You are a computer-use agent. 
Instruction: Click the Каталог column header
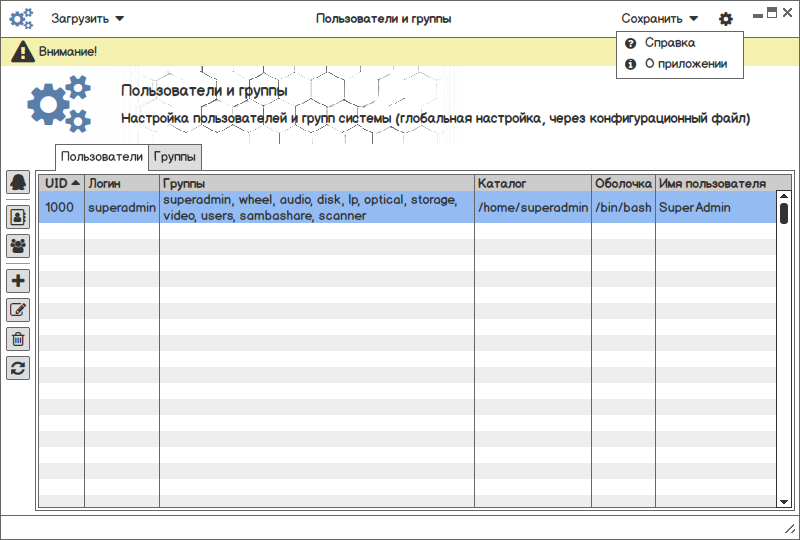pyautogui.click(x=532, y=184)
